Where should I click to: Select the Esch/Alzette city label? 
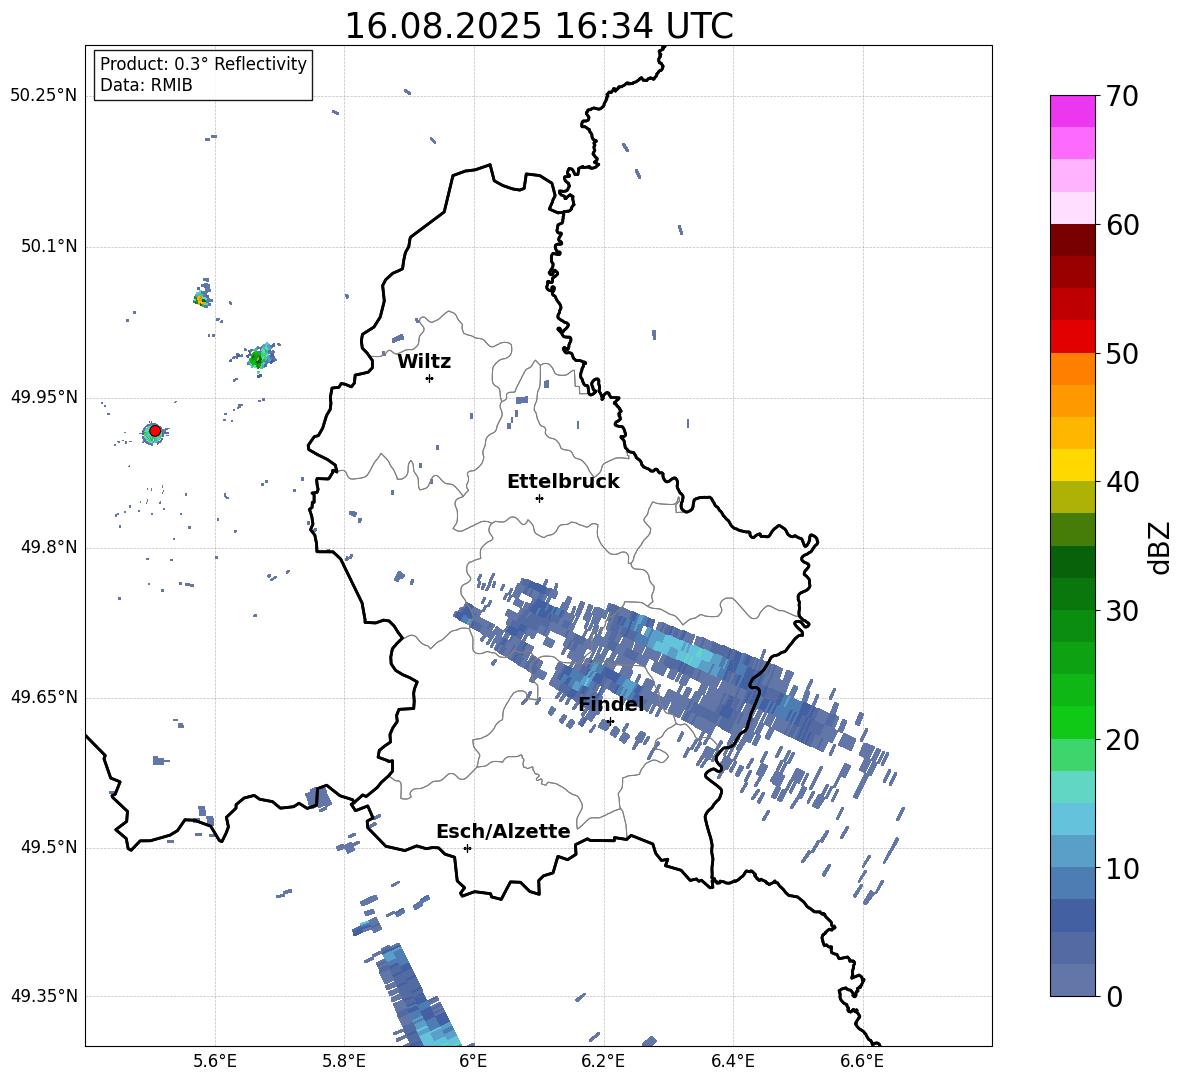(503, 831)
